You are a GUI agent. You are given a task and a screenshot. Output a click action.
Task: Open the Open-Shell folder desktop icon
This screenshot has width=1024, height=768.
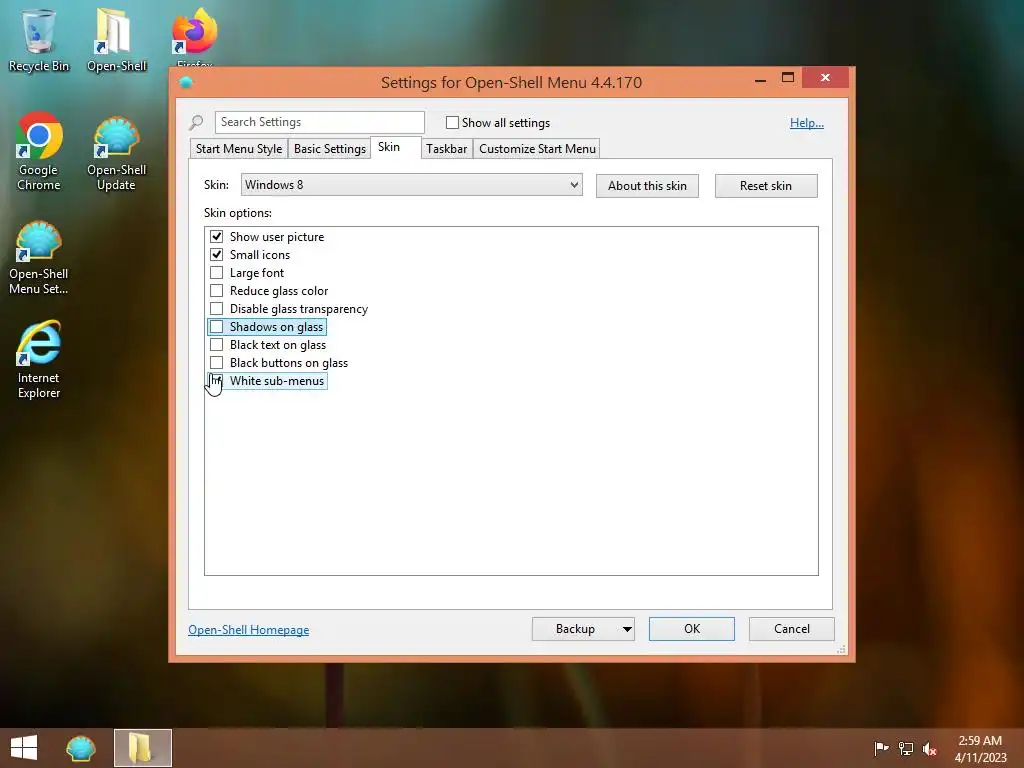[116, 39]
